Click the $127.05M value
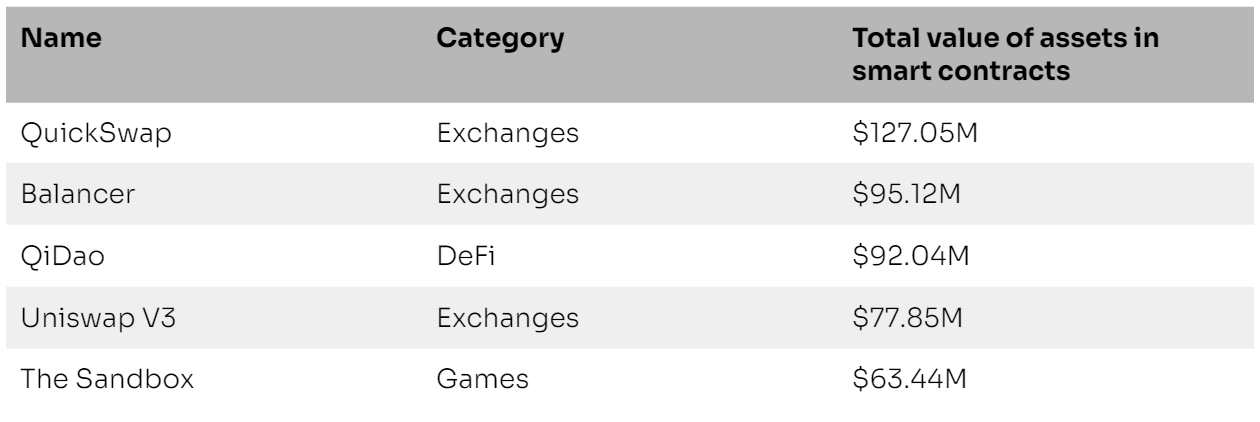Screen dimensions: 1260x422 (x=914, y=133)
